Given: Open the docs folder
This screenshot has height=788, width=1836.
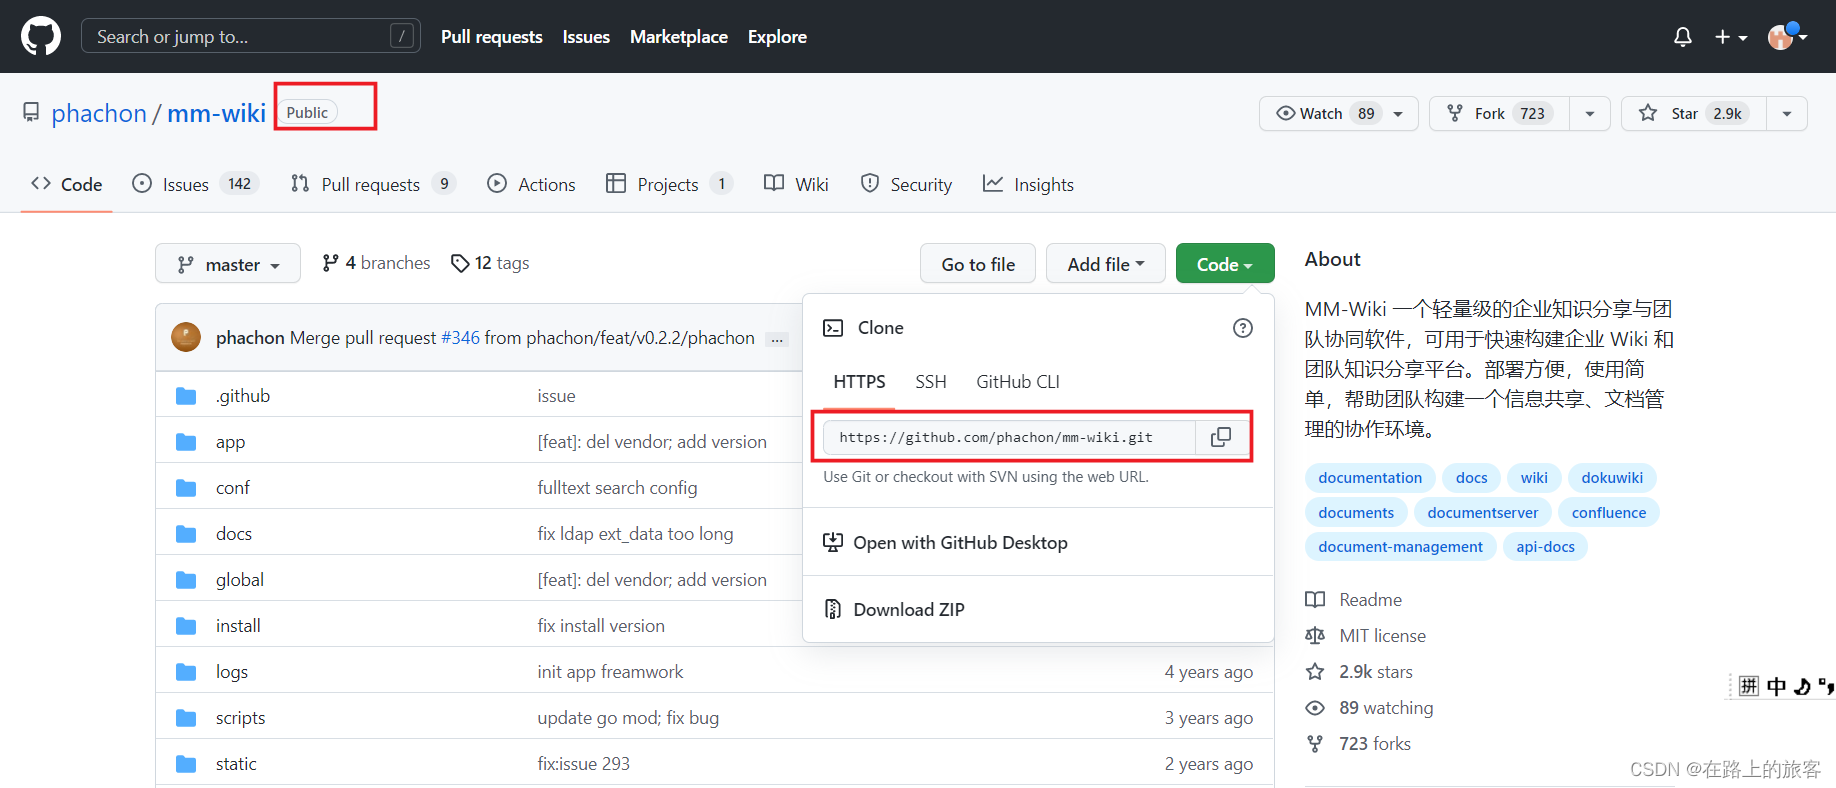Looking at the screenshot, I should 234,534.
